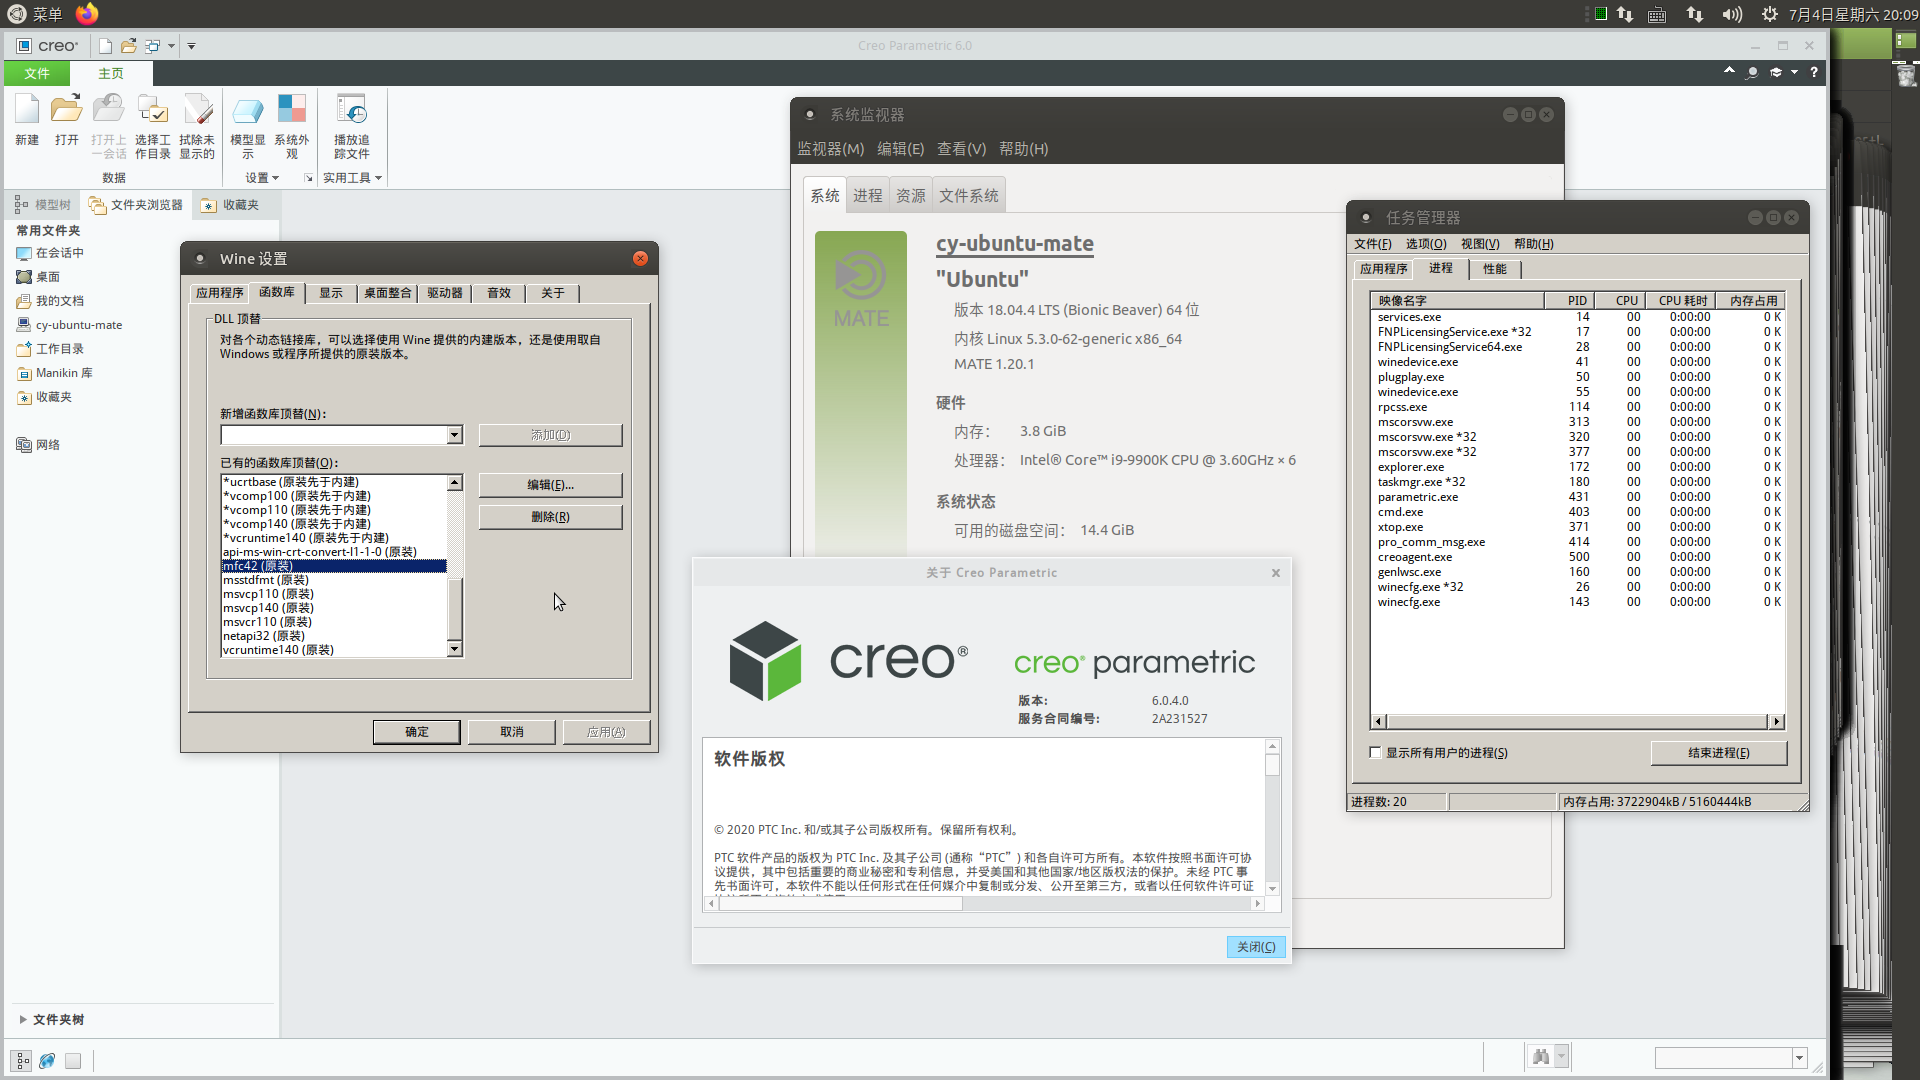Open the Utilities (实用工具) group dropdown
The image size is (1920, 1080).
coord(352,178)
